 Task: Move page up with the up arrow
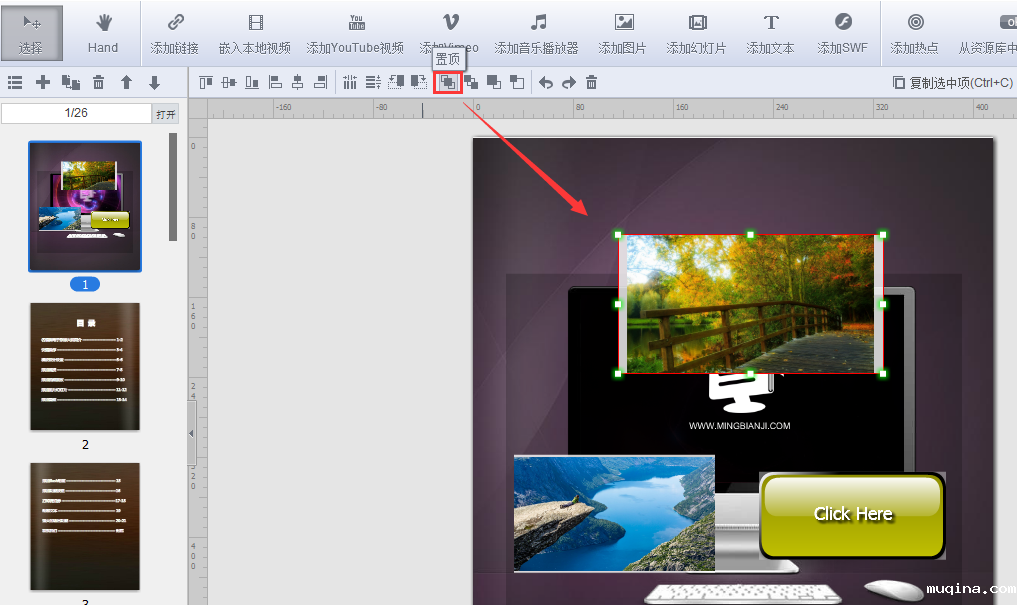coord(126,83)
